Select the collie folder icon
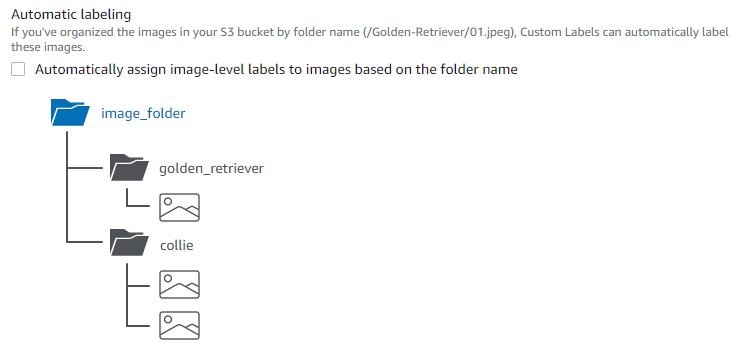 (x=129, y=242)
